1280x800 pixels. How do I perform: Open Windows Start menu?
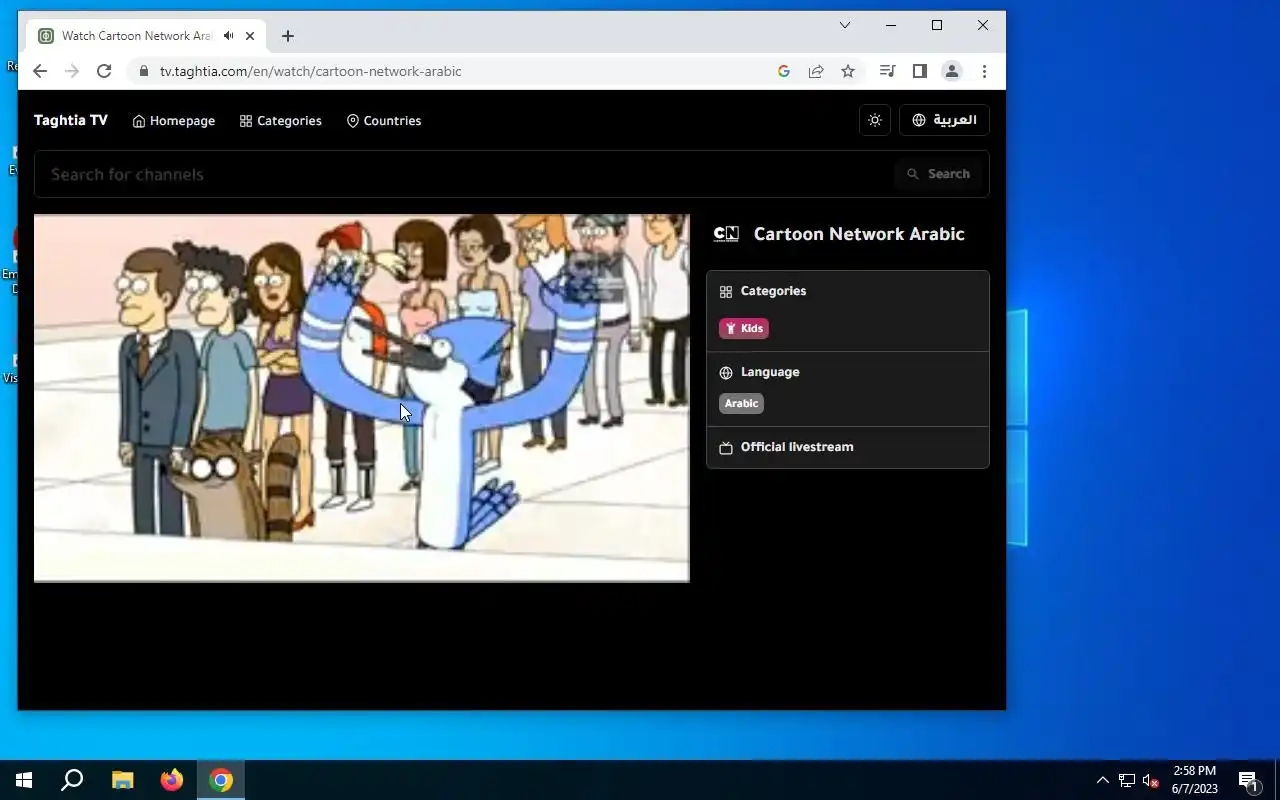[x=24, y=780]
